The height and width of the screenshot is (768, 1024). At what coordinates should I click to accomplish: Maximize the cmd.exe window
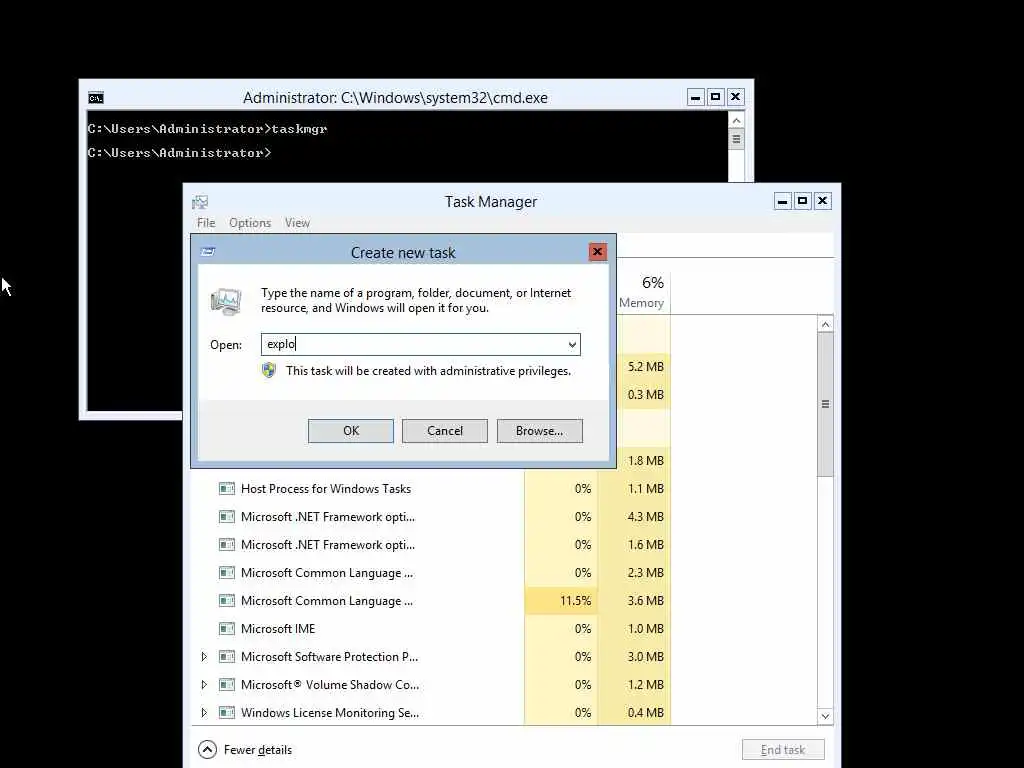tap(716, 97)
